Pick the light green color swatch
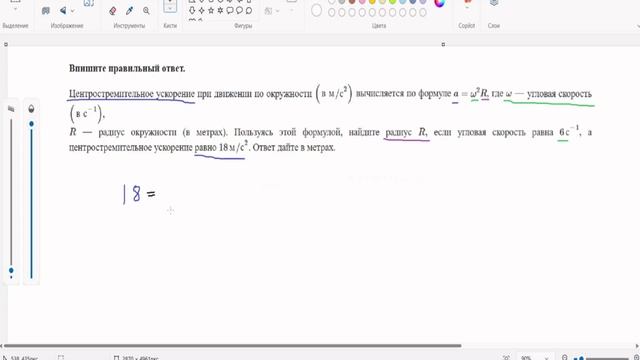 click(392, 2)
